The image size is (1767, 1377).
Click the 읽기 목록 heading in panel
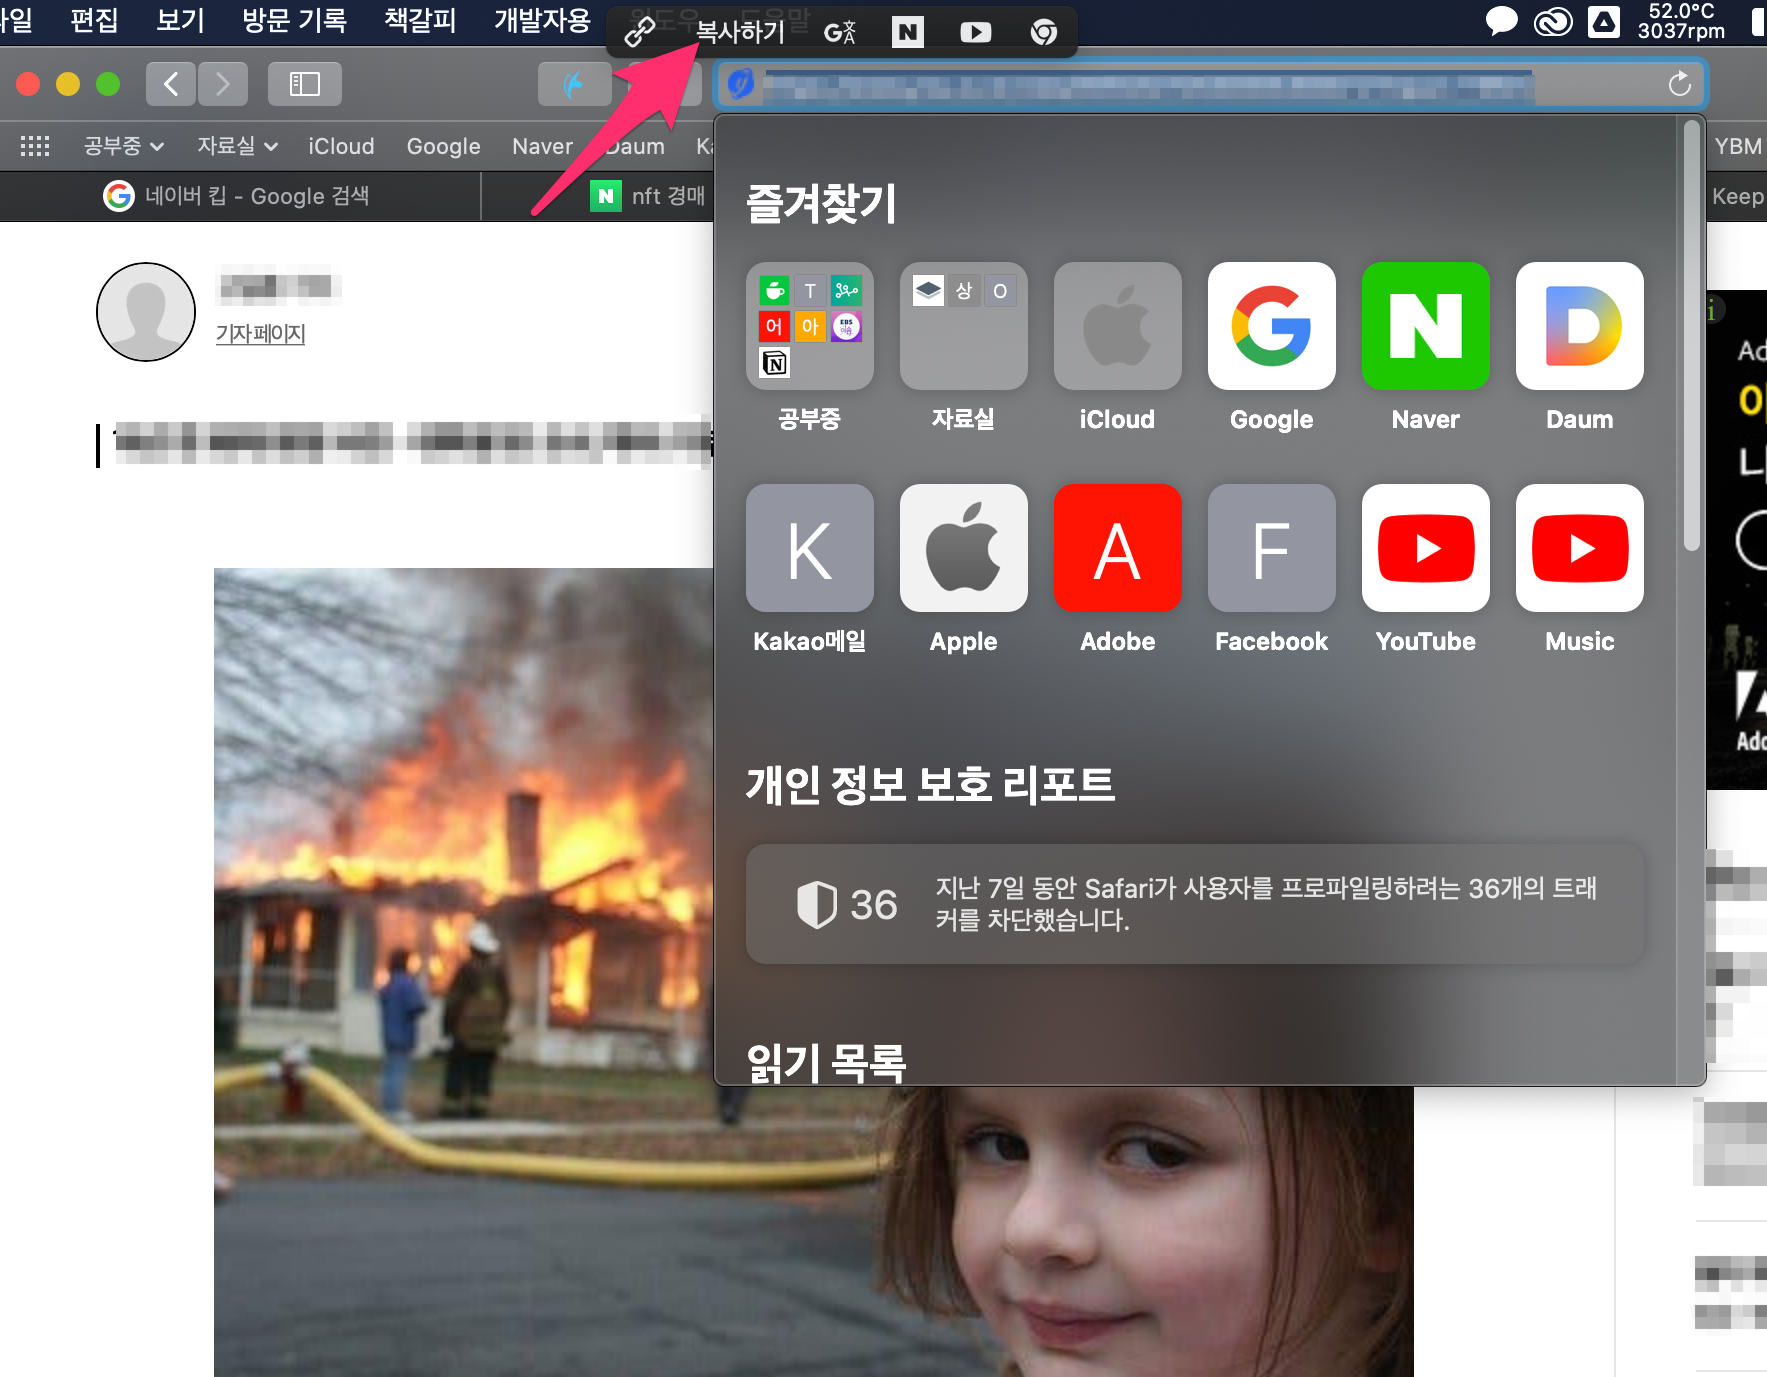826,1062
